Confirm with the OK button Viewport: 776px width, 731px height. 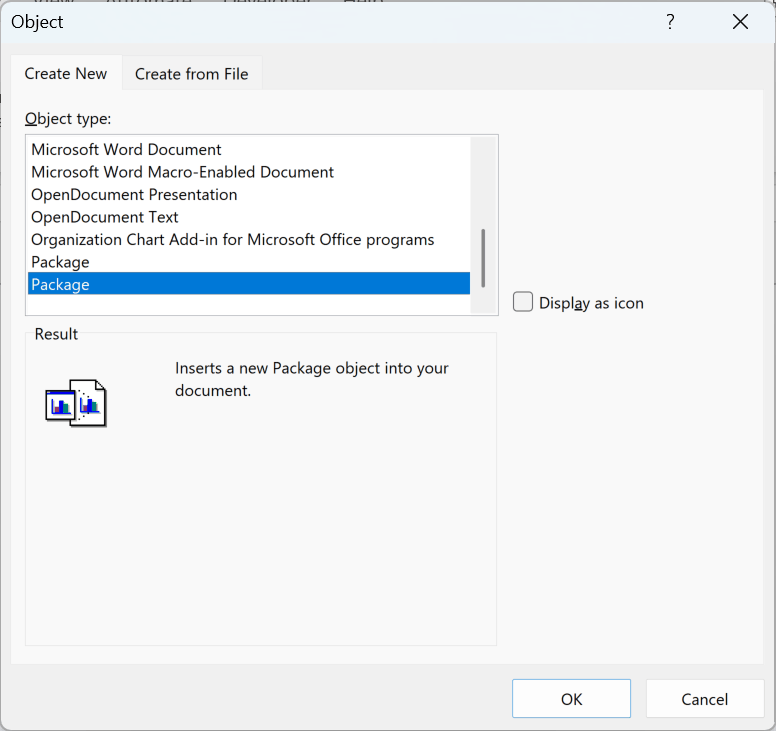[x=571, y=698]
